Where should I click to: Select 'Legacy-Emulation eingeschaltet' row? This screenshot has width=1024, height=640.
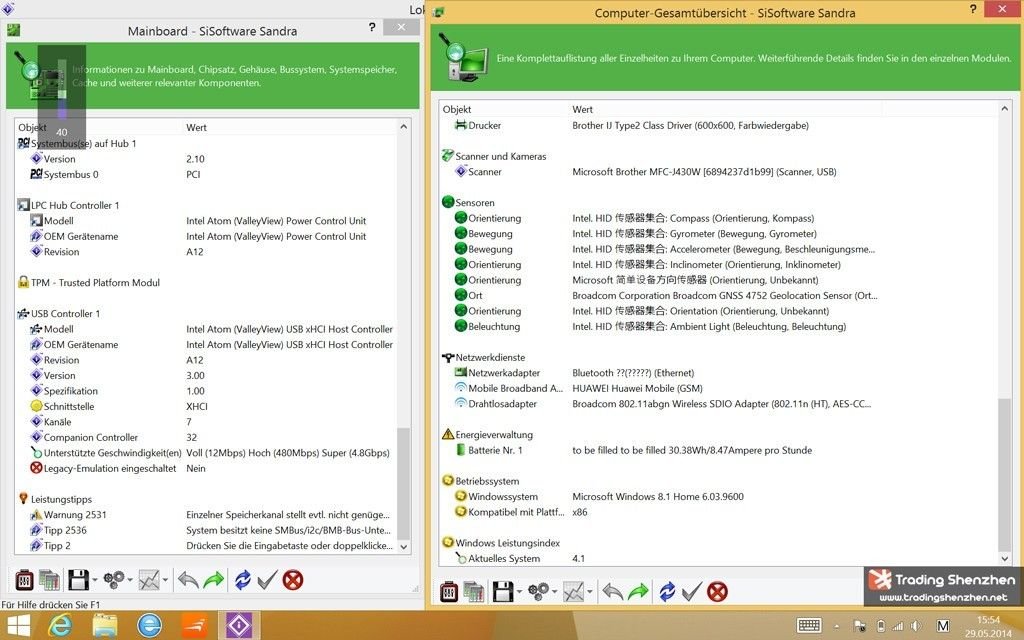206,468
